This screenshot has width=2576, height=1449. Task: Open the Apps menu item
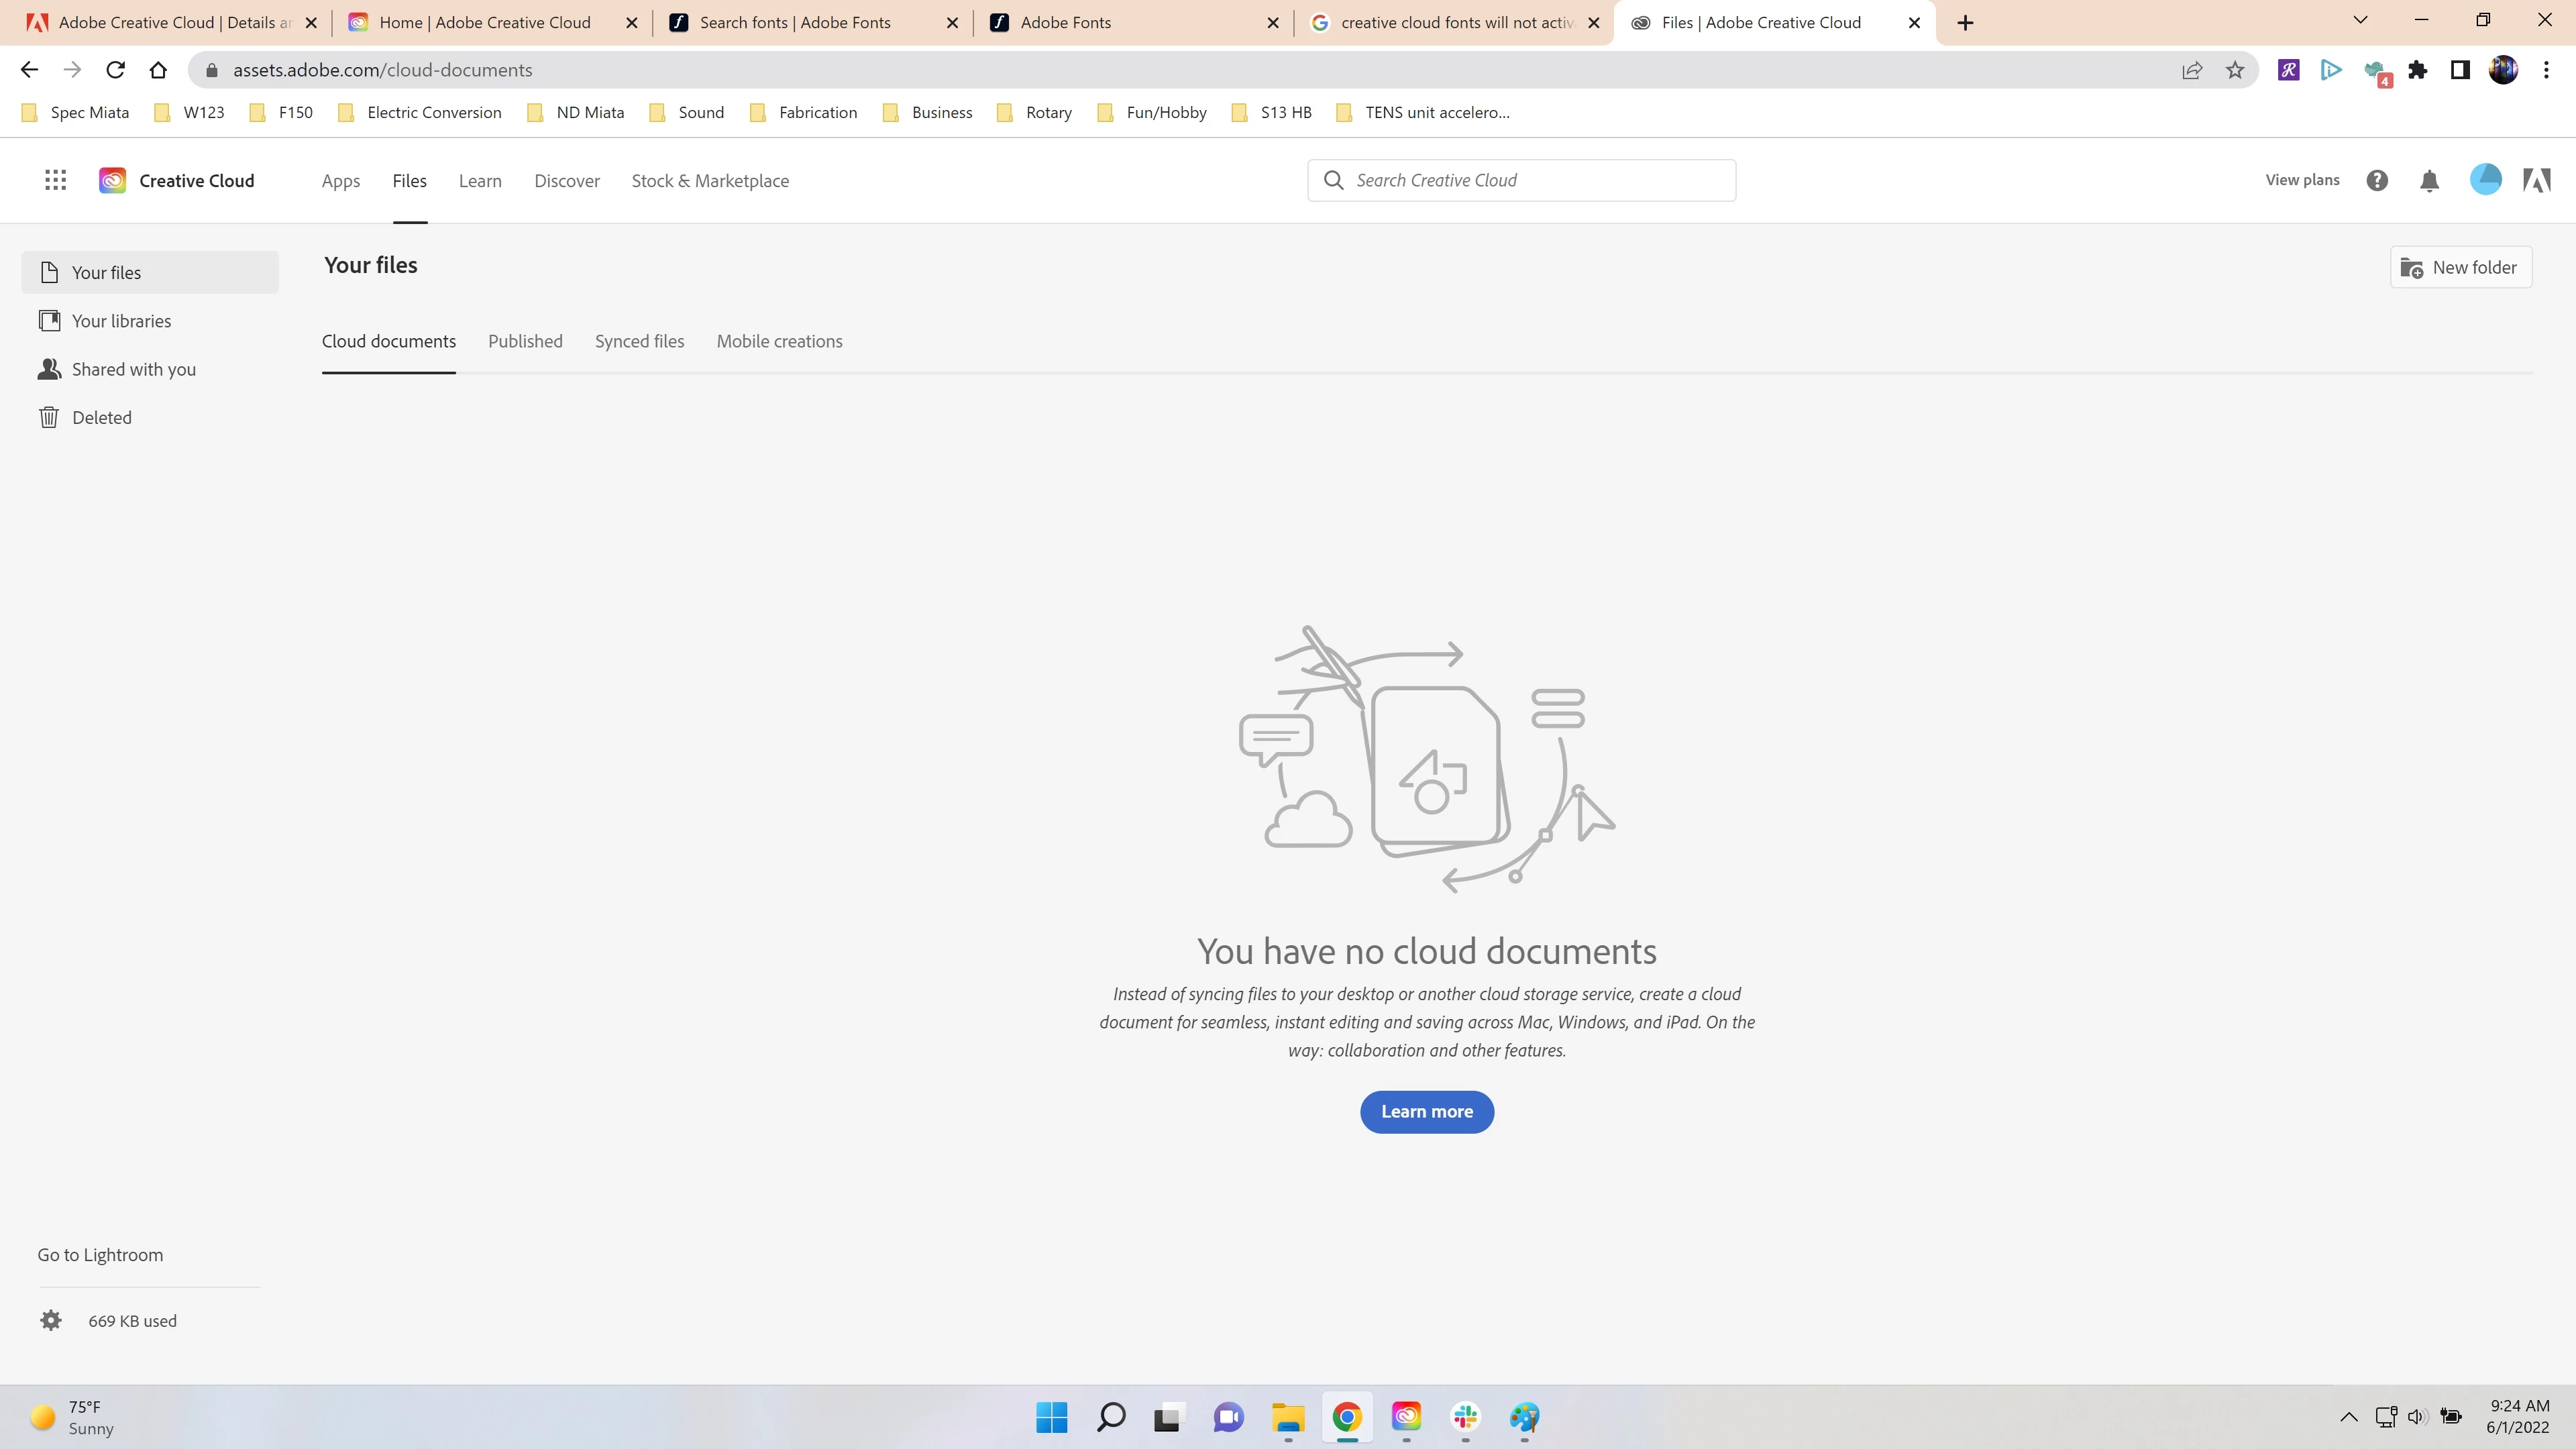pos(340,181)
